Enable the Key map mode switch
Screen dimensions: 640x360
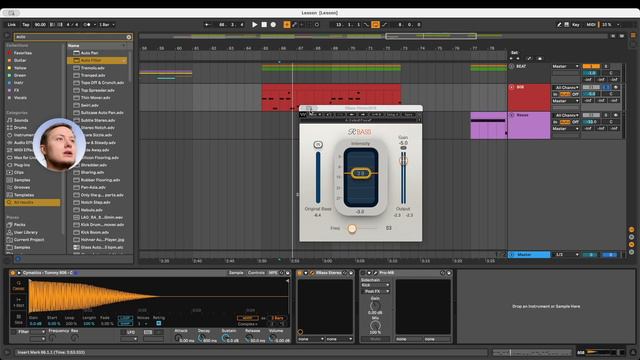coord(576,24)
